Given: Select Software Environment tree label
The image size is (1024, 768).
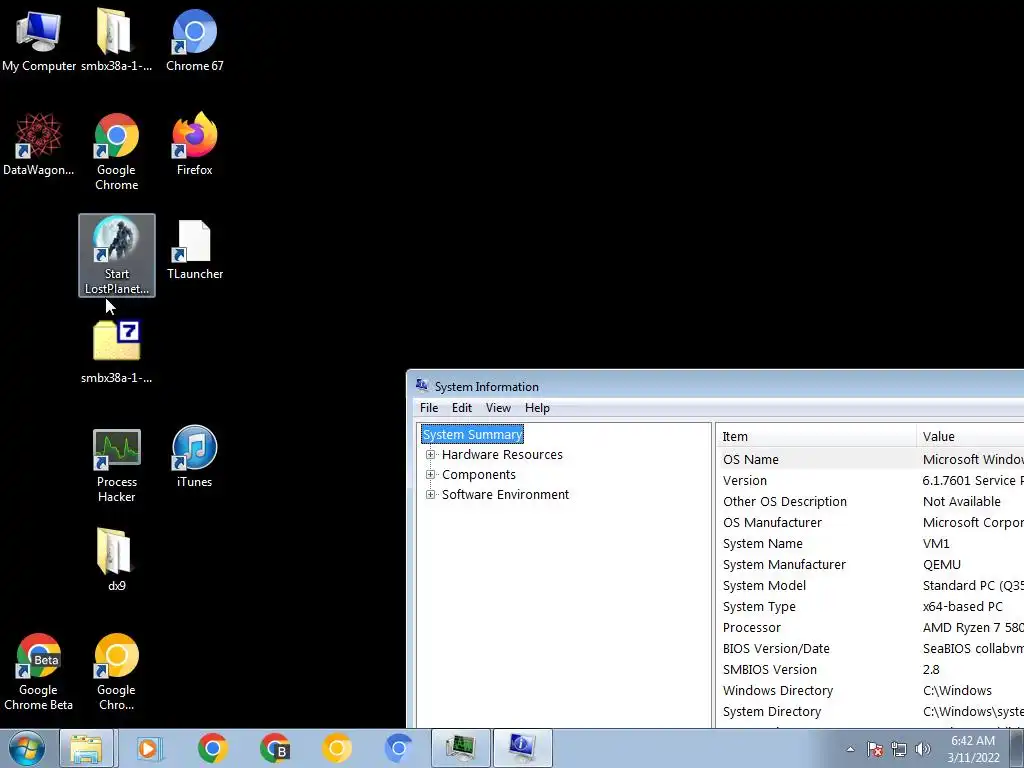Looking at the screenshot, I should (505, 494).
